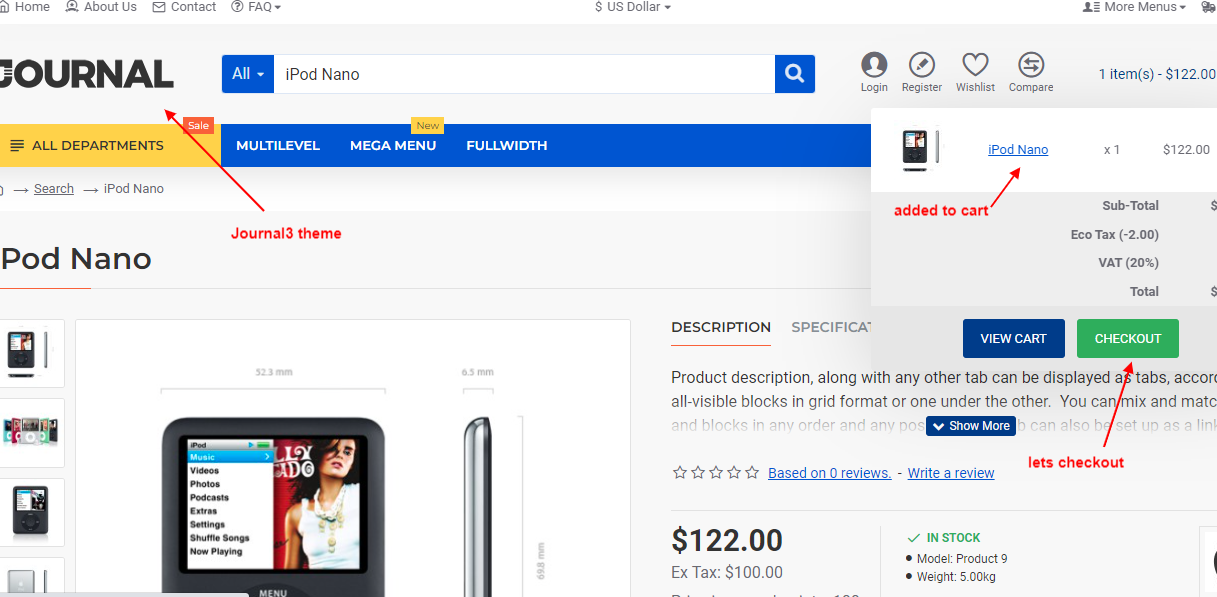Image resolution: width=1217 pixels, height=597 pixels.
Task: Select the first iPod Nano product thumbnail
Action: (31, 353)
